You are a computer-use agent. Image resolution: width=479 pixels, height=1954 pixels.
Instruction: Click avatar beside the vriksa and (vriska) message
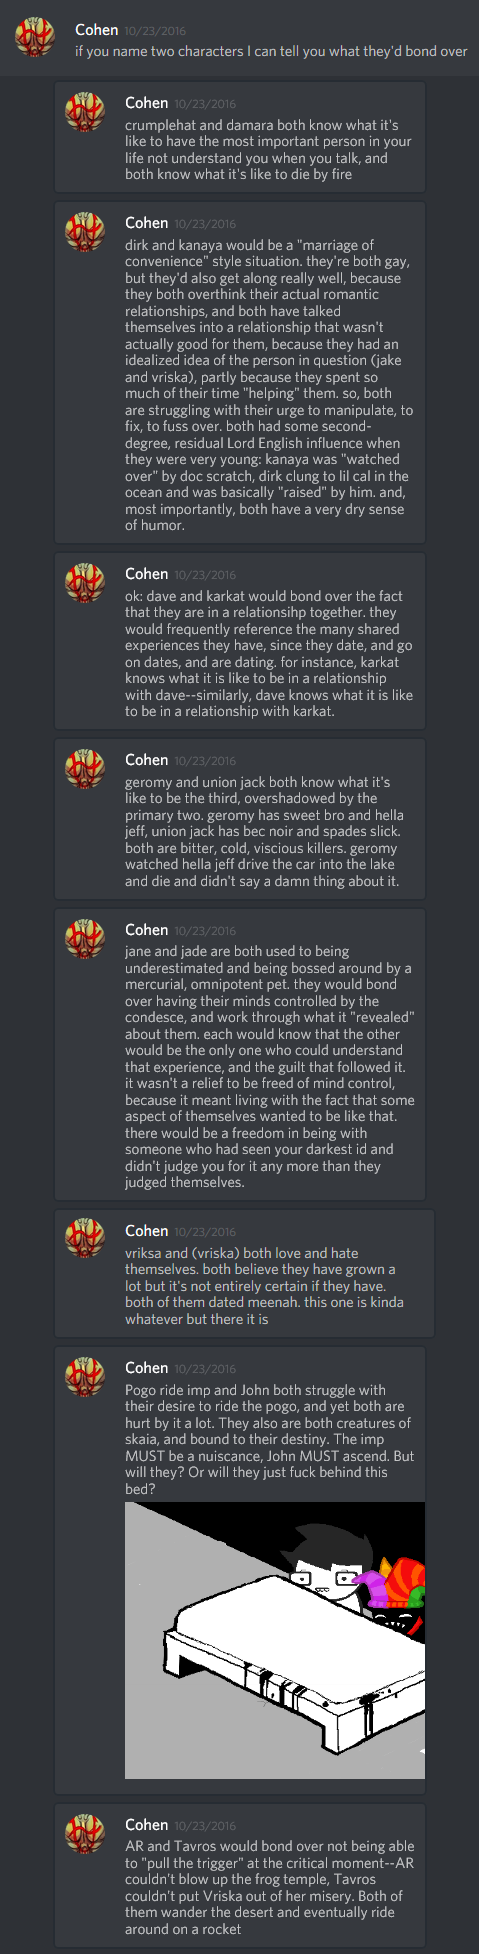click(x=85, y=1240)
